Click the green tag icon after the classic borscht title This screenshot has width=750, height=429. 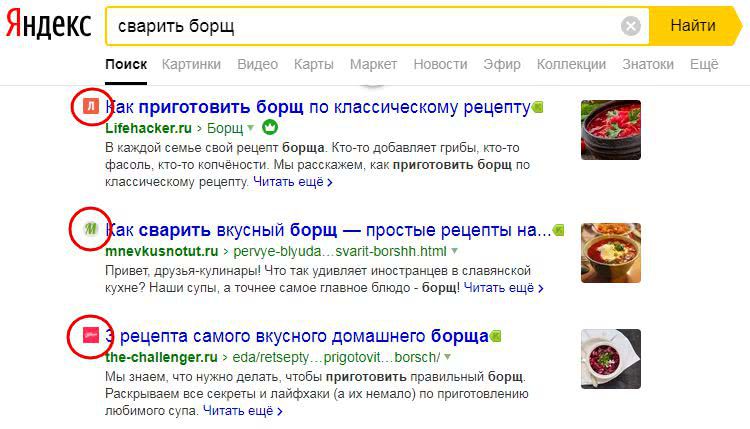point(538,107)
